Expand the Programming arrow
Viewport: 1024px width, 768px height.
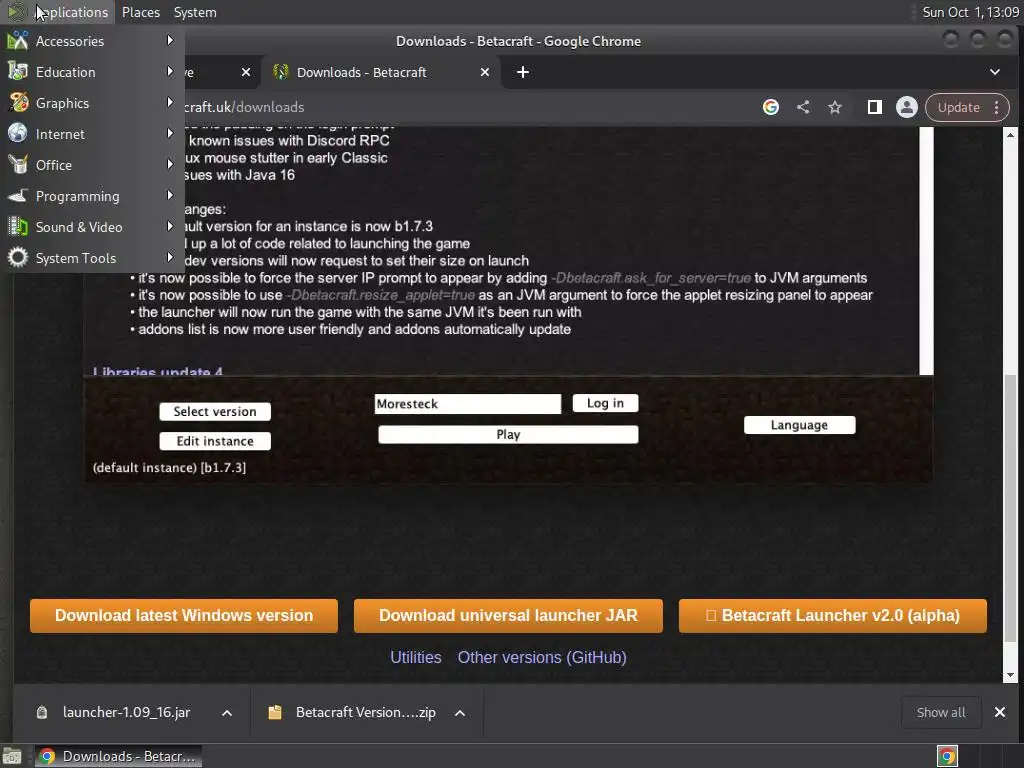pyautogui.click(x=170, y=195)
